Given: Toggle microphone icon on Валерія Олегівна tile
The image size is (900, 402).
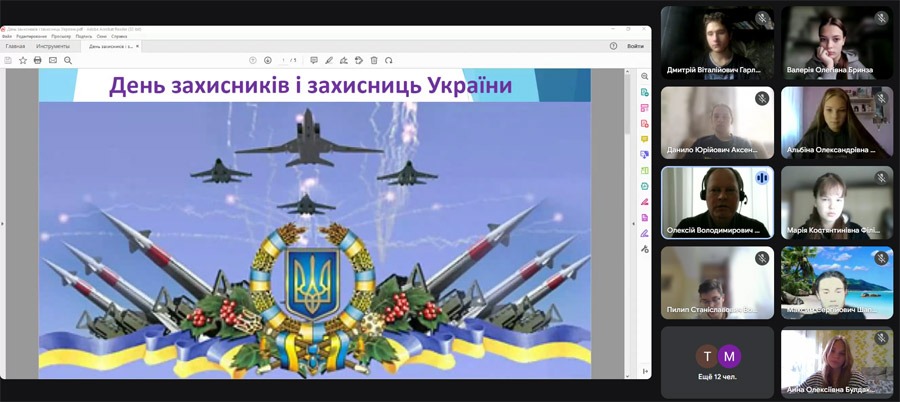Looking at the screenshot, I should pos(880,19).
